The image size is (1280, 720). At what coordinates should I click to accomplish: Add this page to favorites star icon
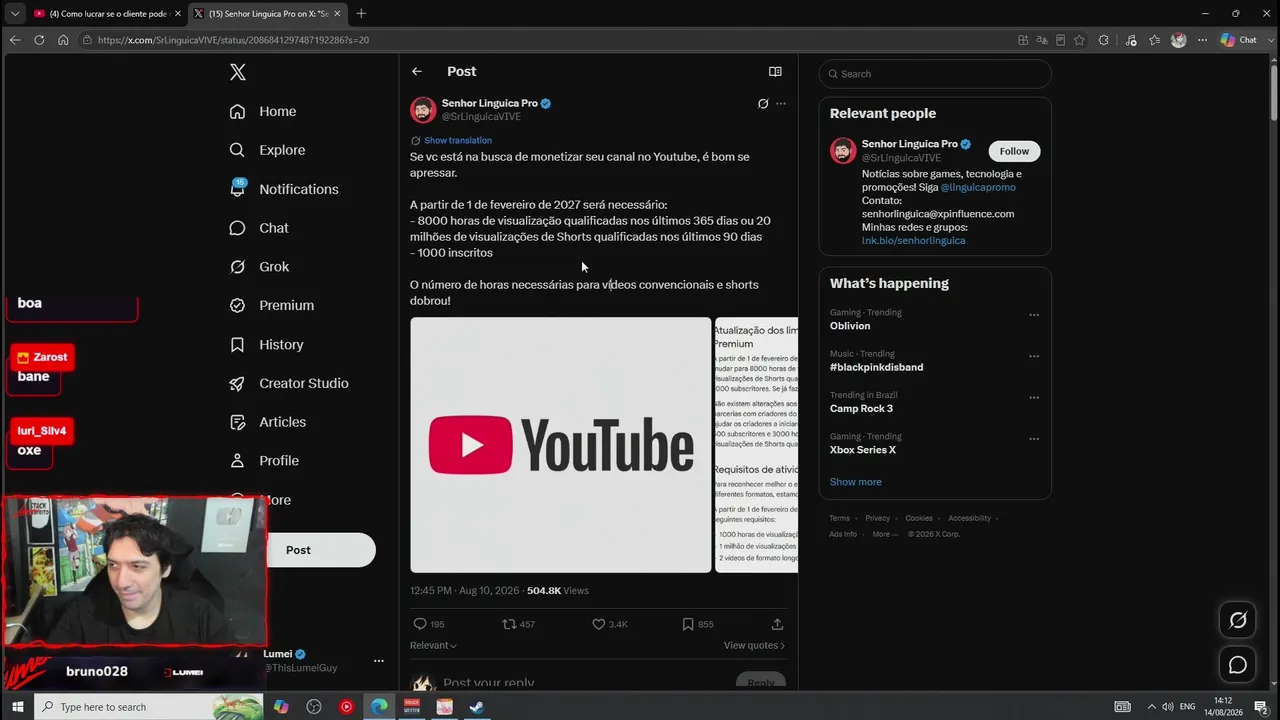pyautogui.click(x=1079, y=40)
